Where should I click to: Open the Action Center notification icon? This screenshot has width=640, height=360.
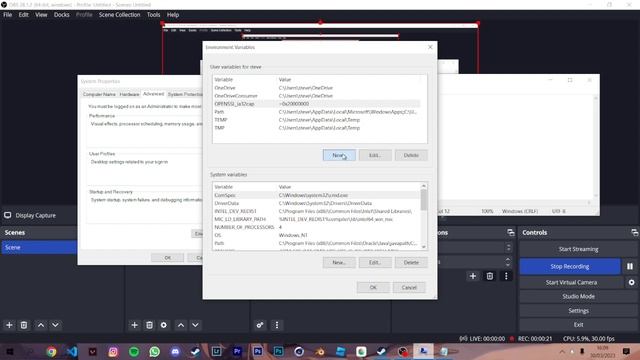627,351
